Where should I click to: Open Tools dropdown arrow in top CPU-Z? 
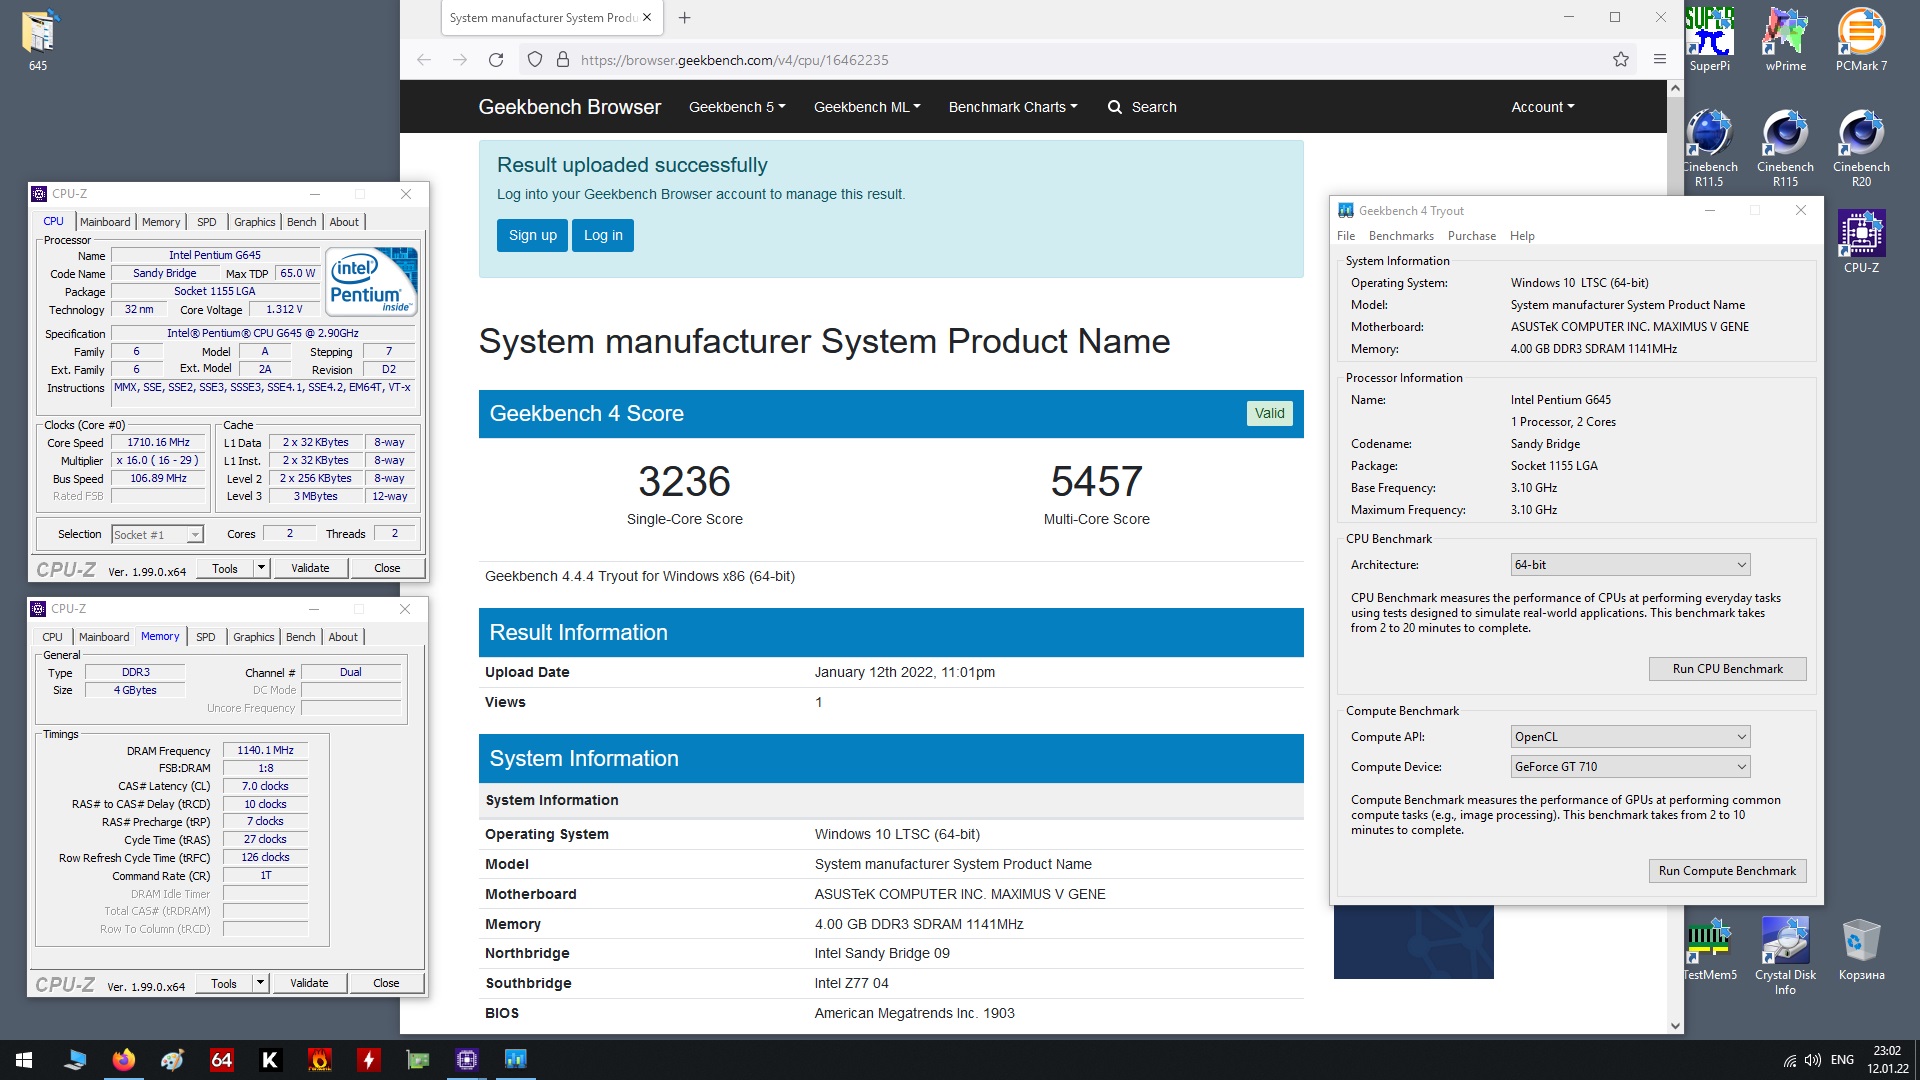(x=261, y=568)
